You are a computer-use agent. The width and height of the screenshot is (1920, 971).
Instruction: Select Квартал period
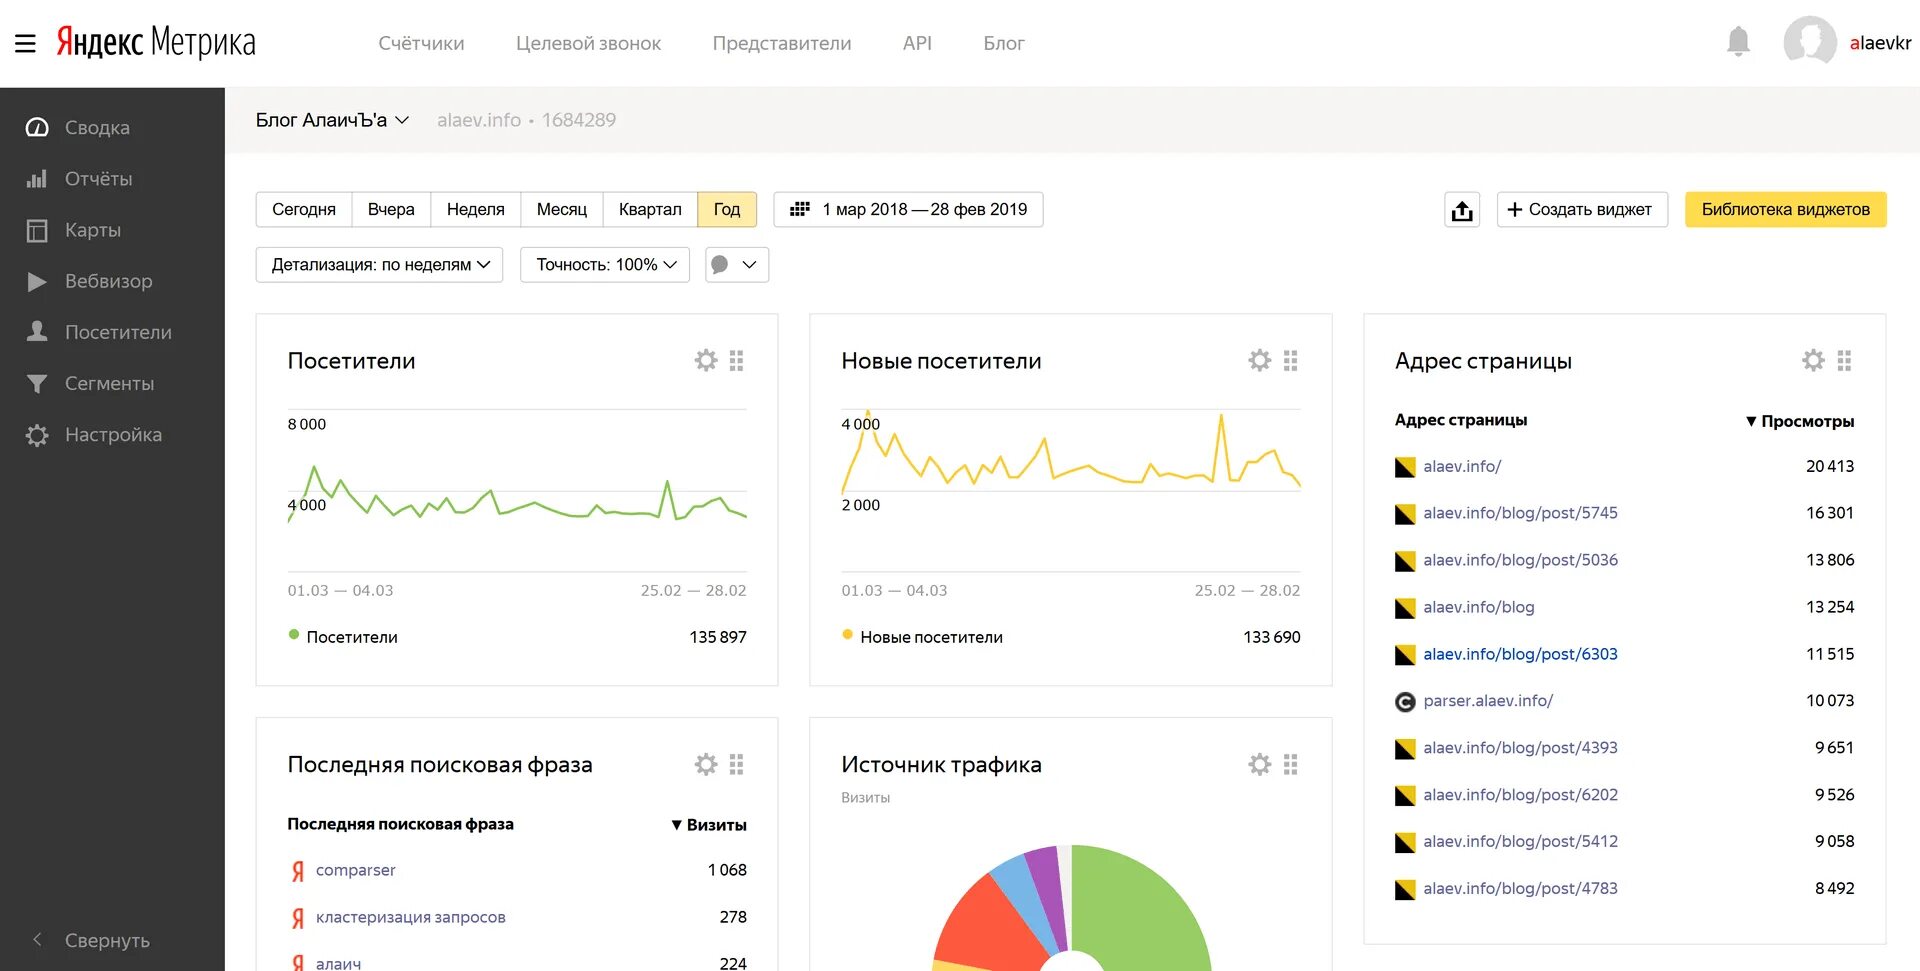coord(650,210)
